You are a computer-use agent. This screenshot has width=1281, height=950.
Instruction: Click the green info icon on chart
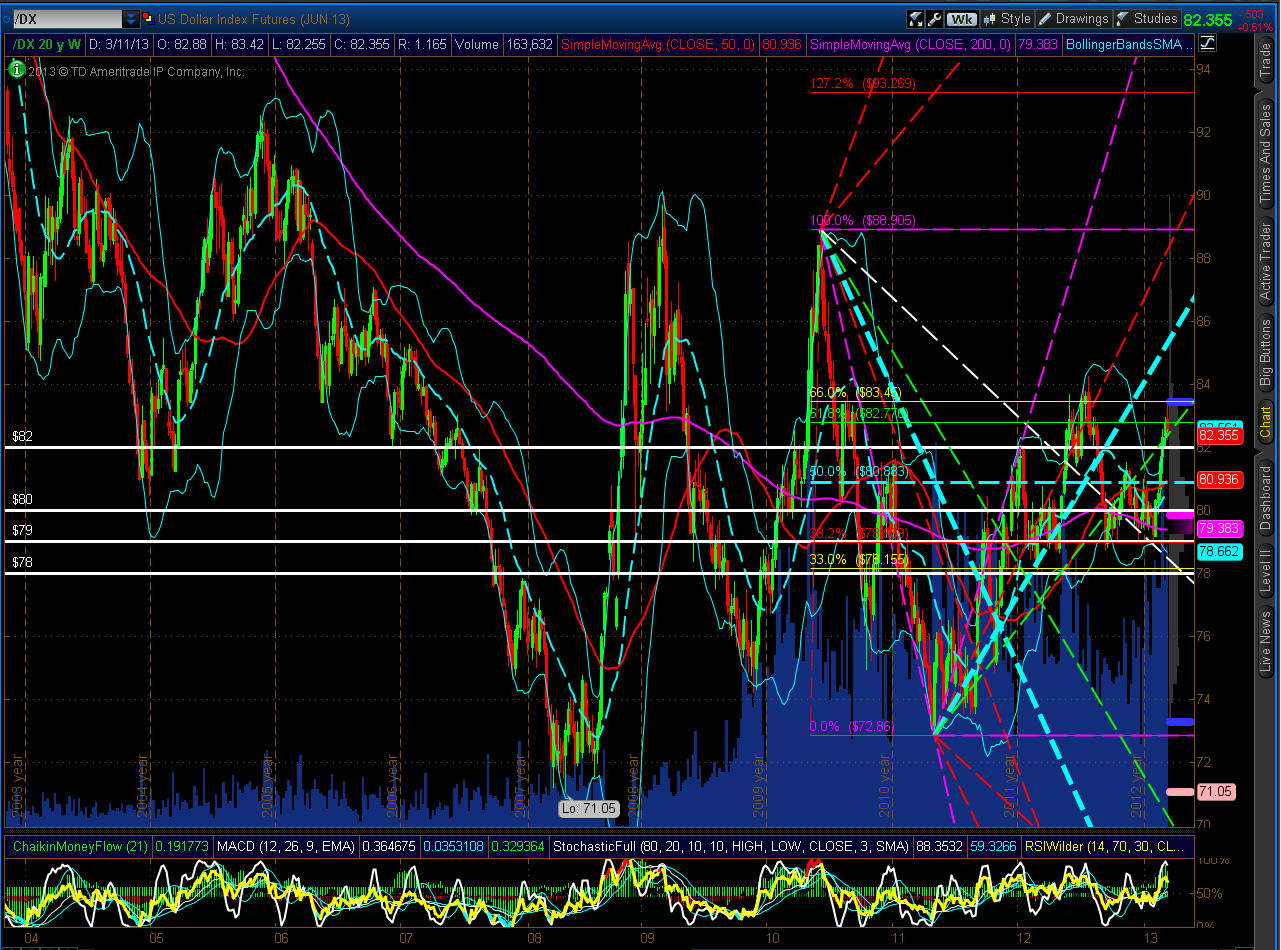(x=17, y=70)
